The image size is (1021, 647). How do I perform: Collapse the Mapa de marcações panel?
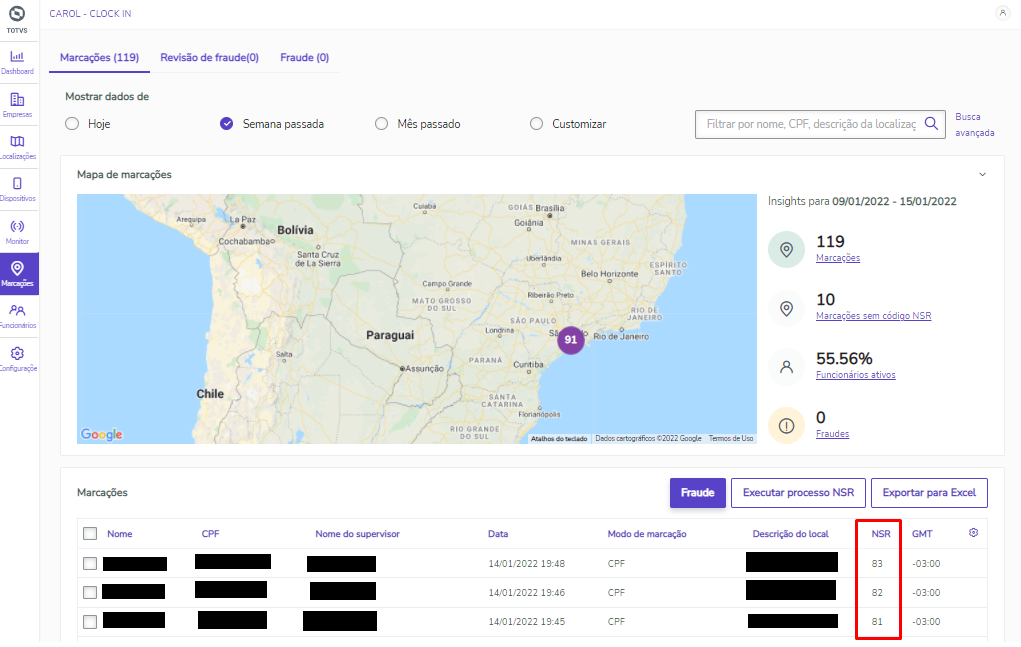(x=982, y=174)
